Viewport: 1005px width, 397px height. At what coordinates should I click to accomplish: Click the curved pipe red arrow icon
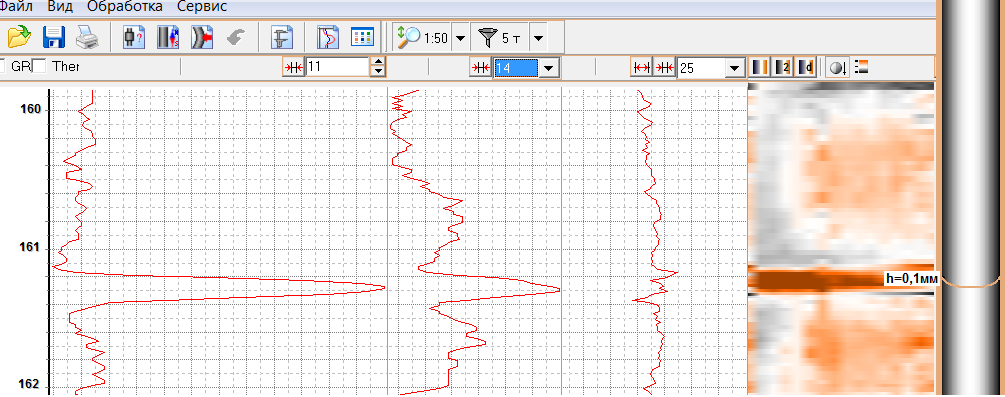[202, 37]
